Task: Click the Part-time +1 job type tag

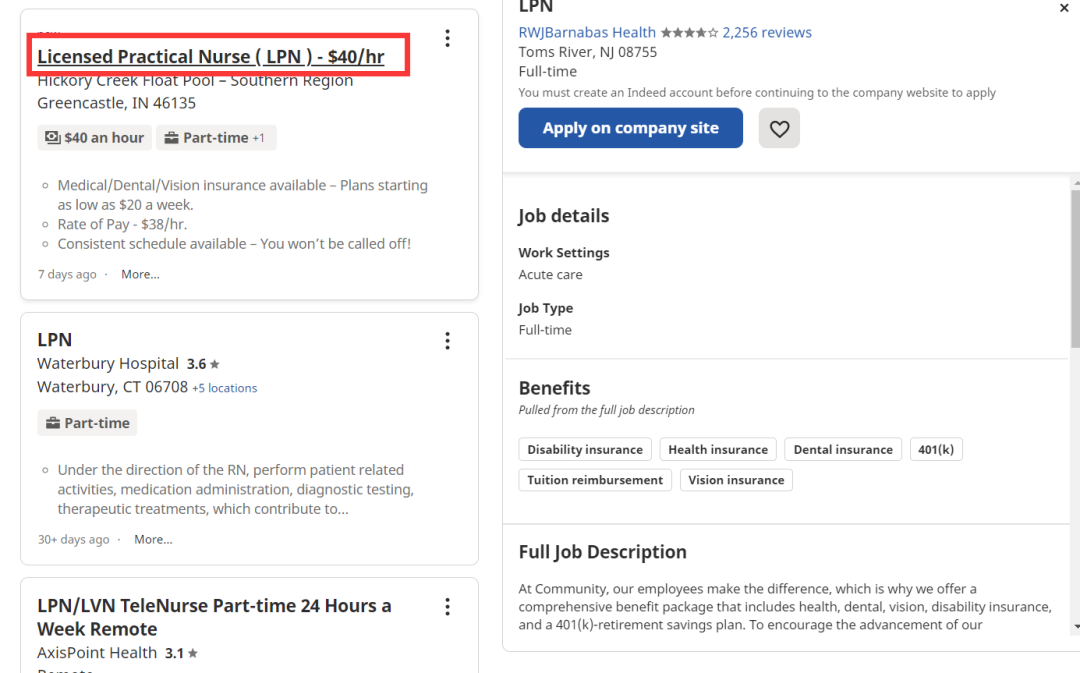Action: [x=216, y=138]
